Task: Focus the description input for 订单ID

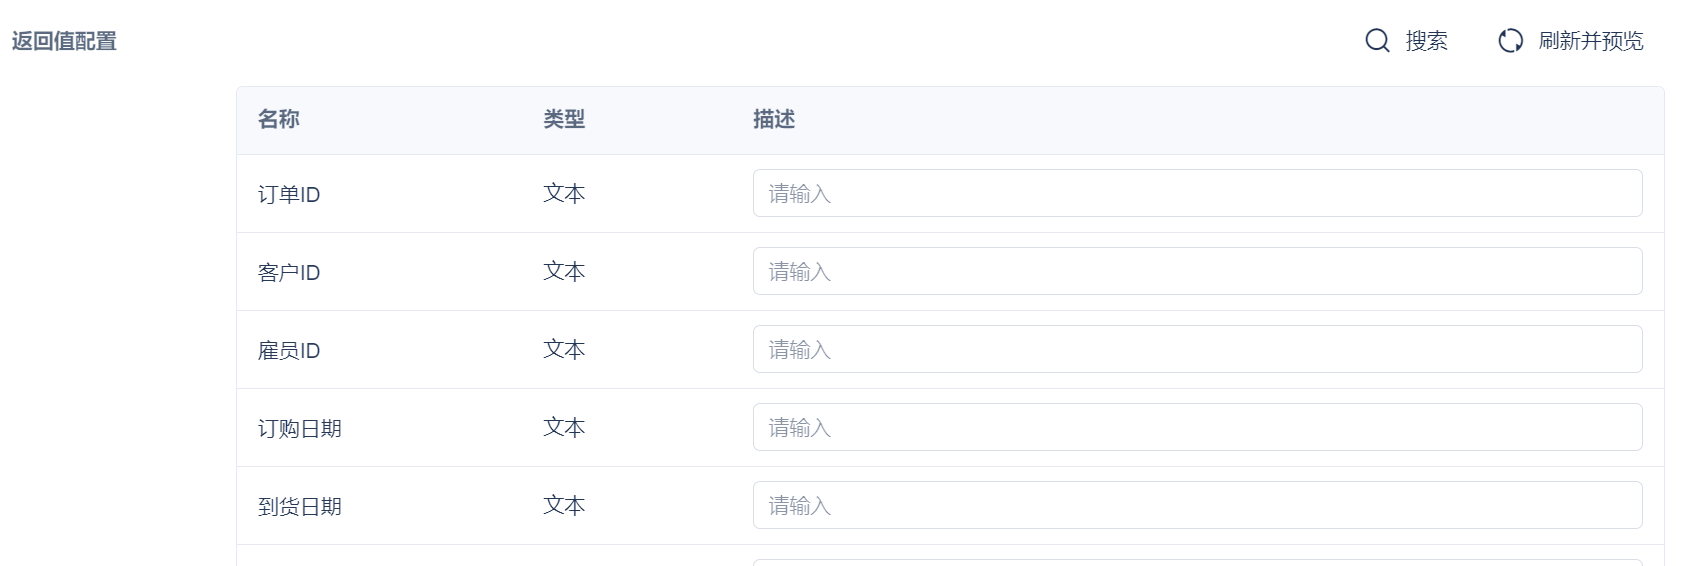Action: [1197, 193]
